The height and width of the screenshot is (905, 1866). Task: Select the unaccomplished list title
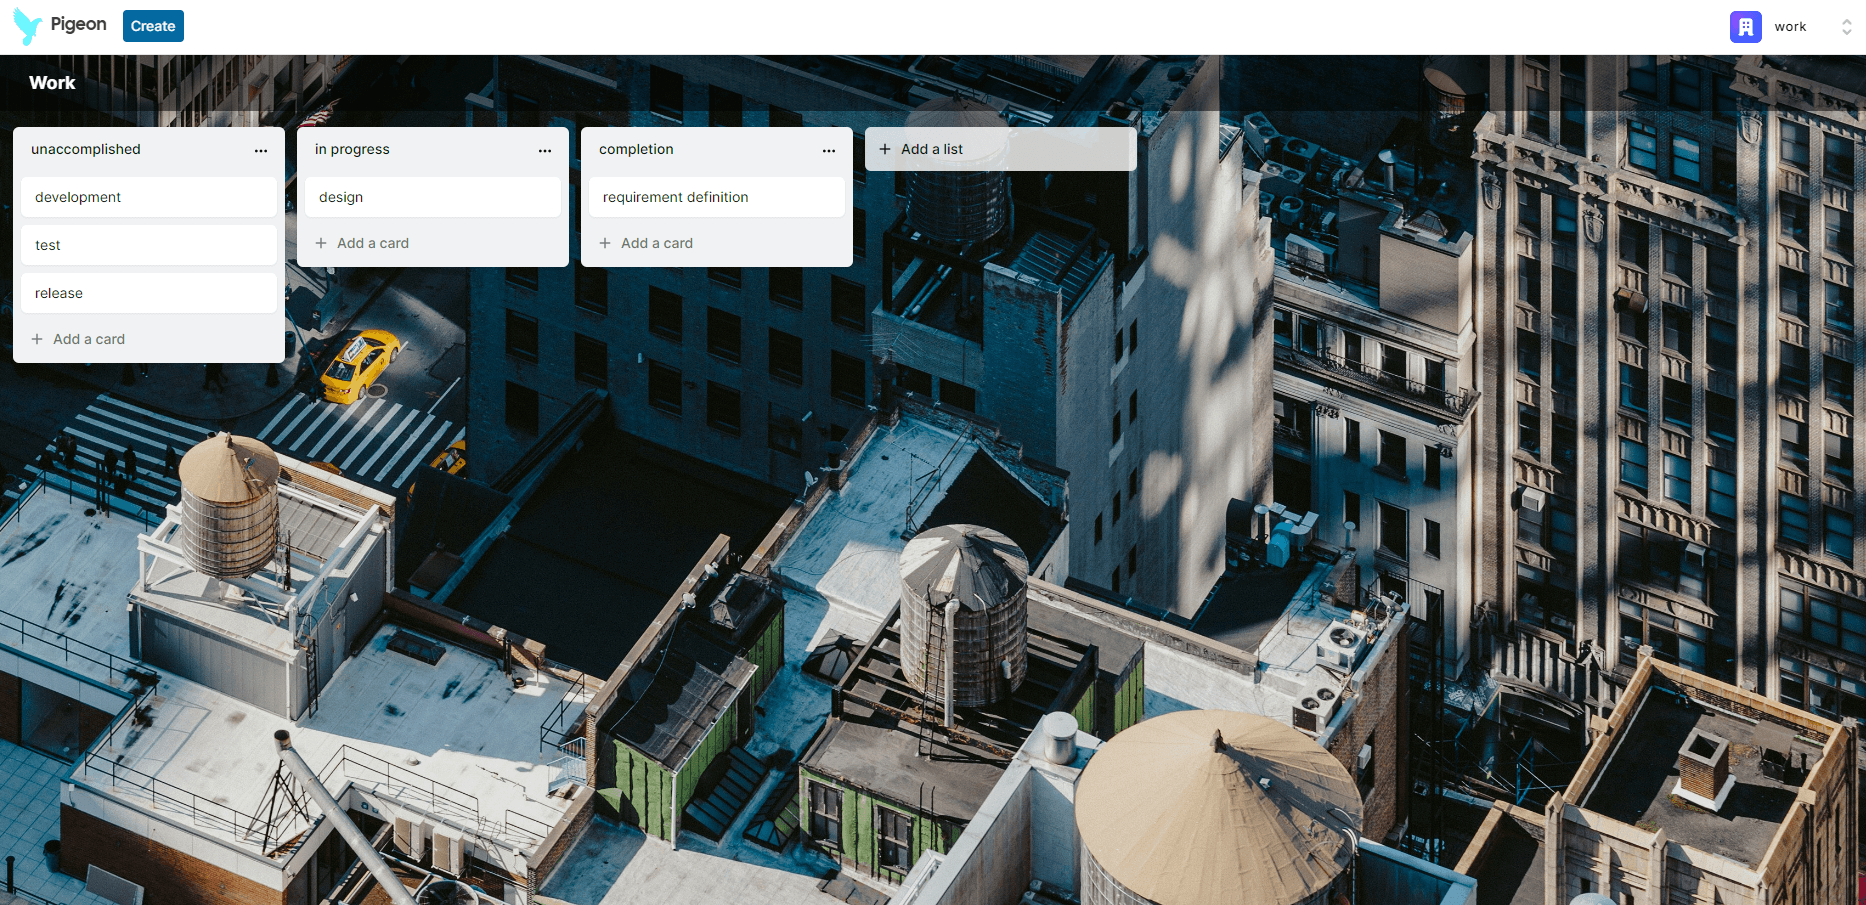tap(86, 149)
